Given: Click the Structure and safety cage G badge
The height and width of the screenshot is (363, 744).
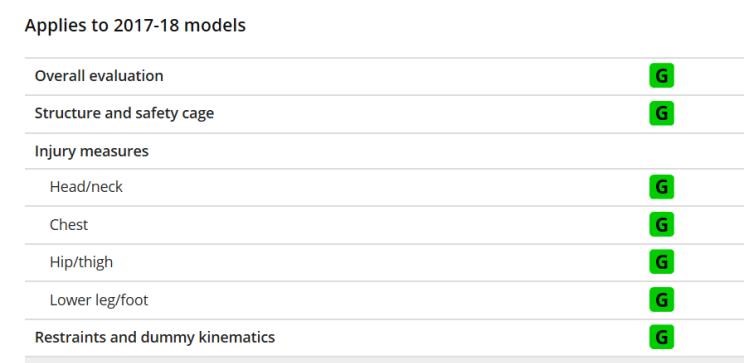Looking at the screenshot, I should pyautogui.click(x=661, y=113).
